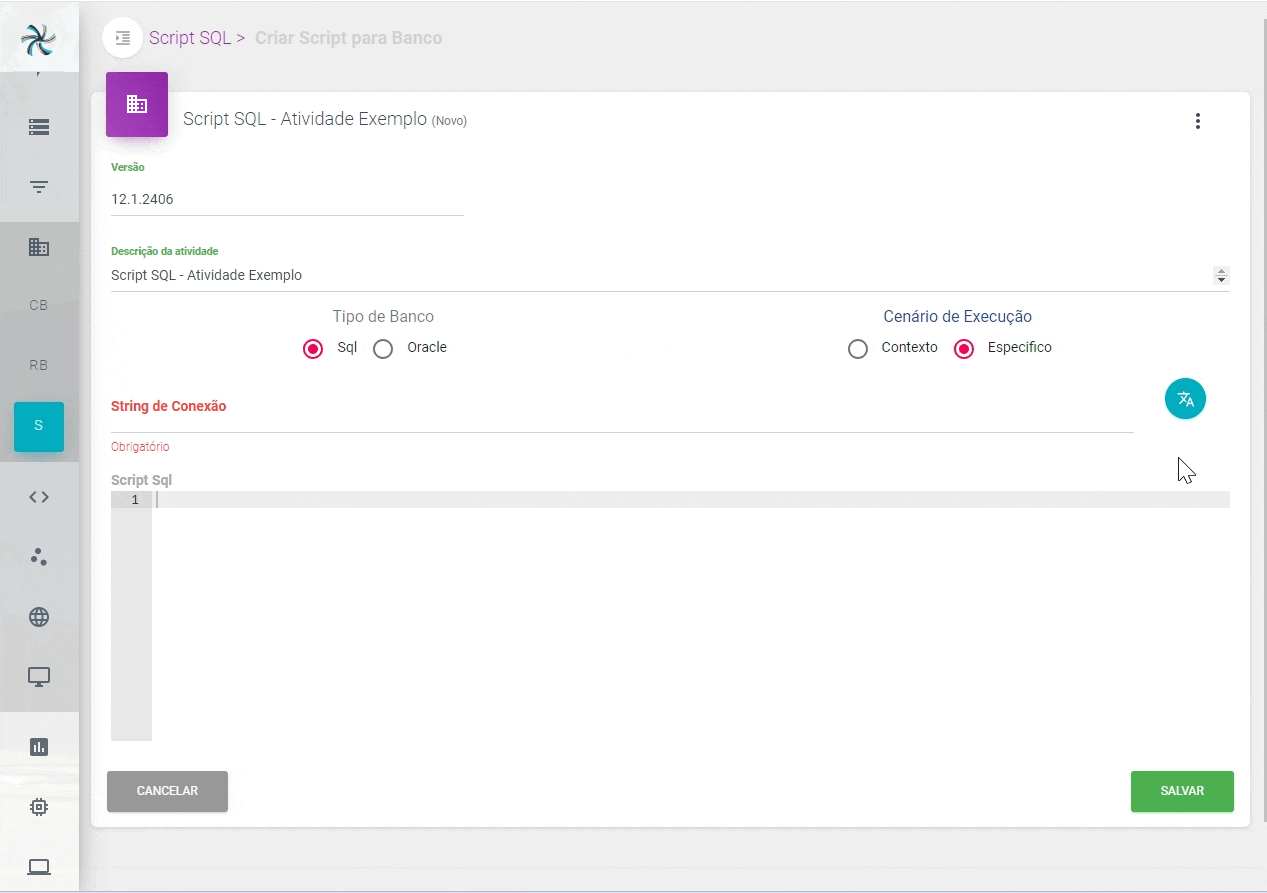Go to the RB sidebar item

[39, 366]
